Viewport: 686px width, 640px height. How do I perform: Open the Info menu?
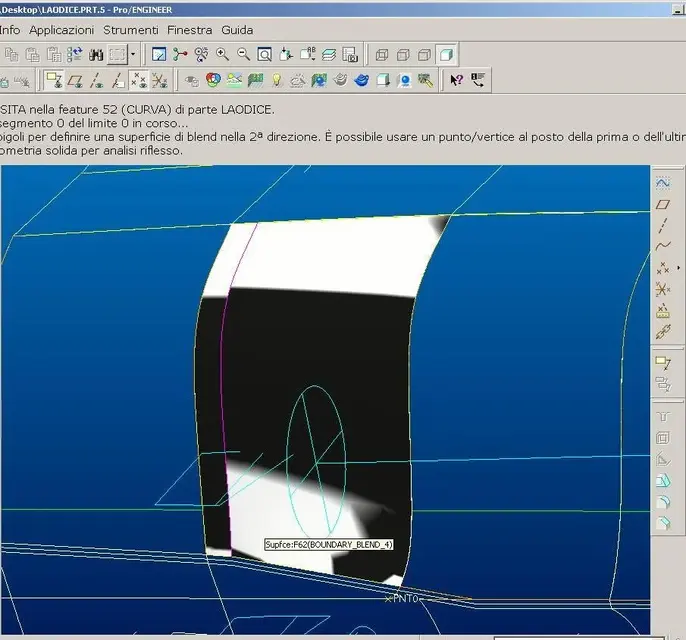pos(10,30)
